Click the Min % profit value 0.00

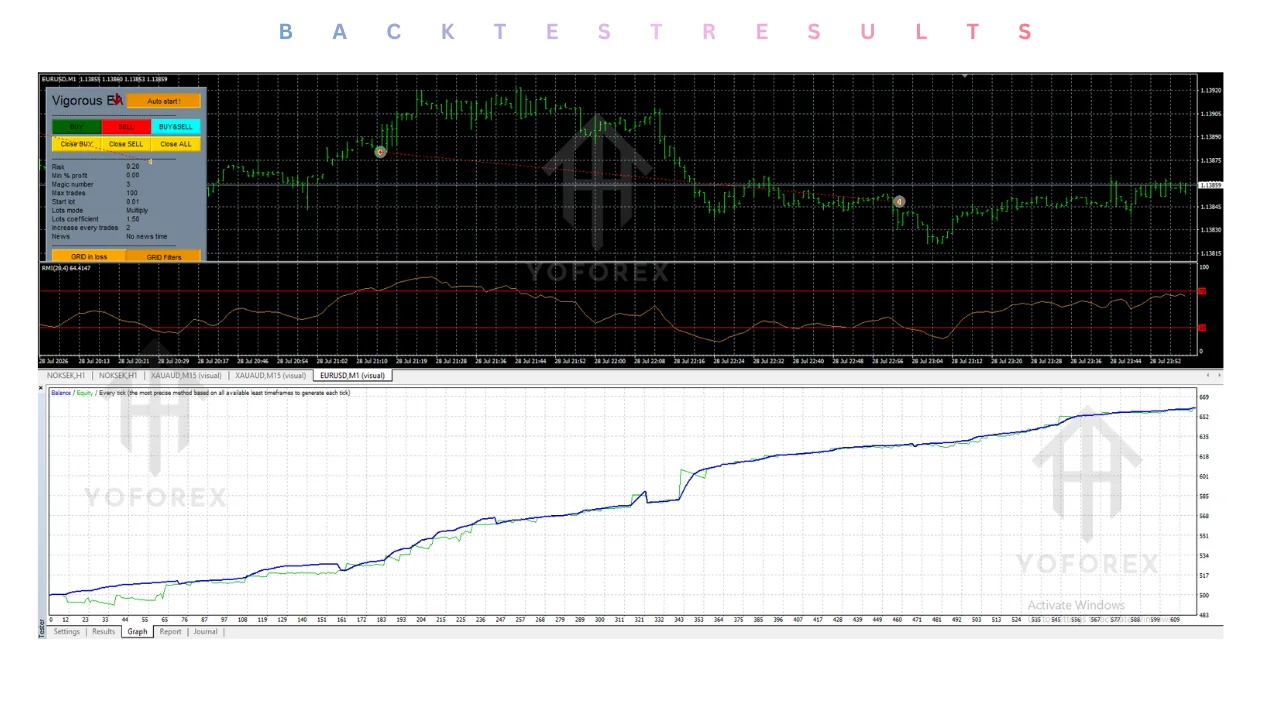133,175
